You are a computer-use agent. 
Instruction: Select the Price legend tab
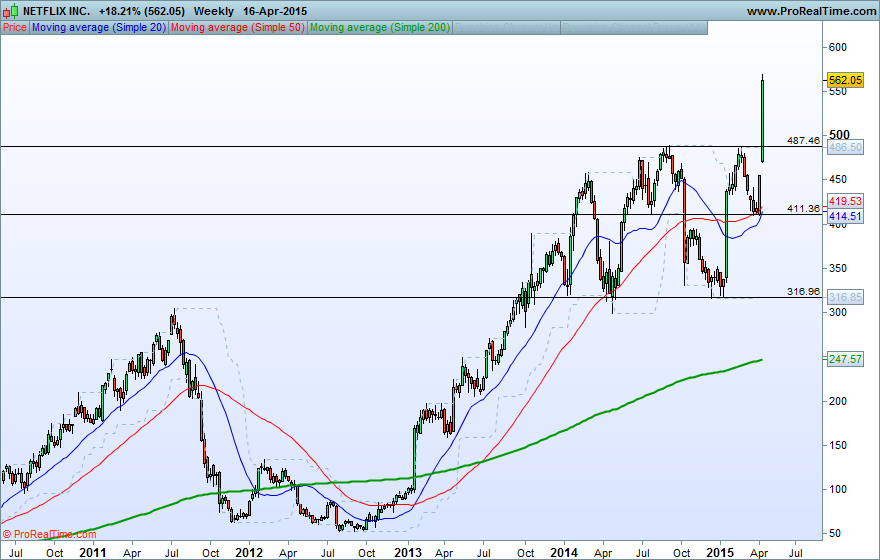15,27
